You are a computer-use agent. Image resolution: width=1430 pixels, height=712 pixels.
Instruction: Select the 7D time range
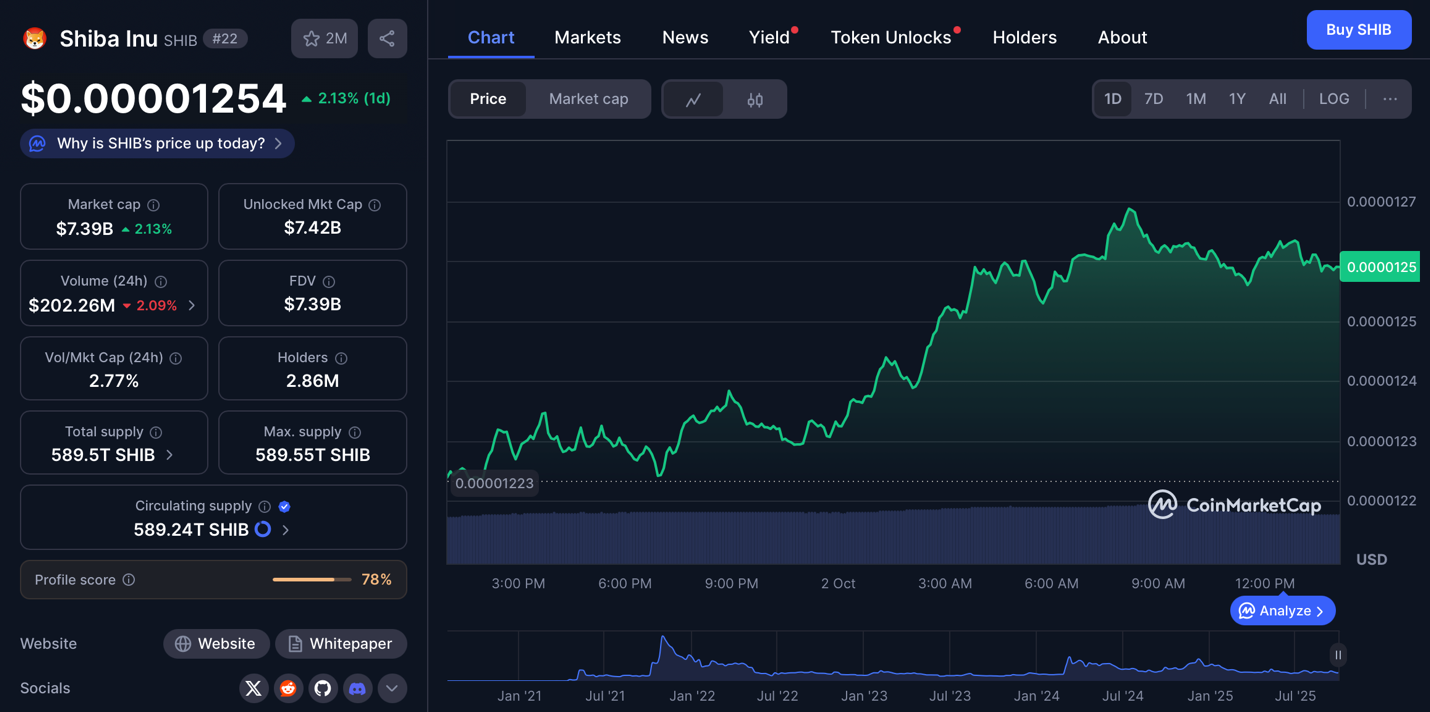click(1153, 99)
